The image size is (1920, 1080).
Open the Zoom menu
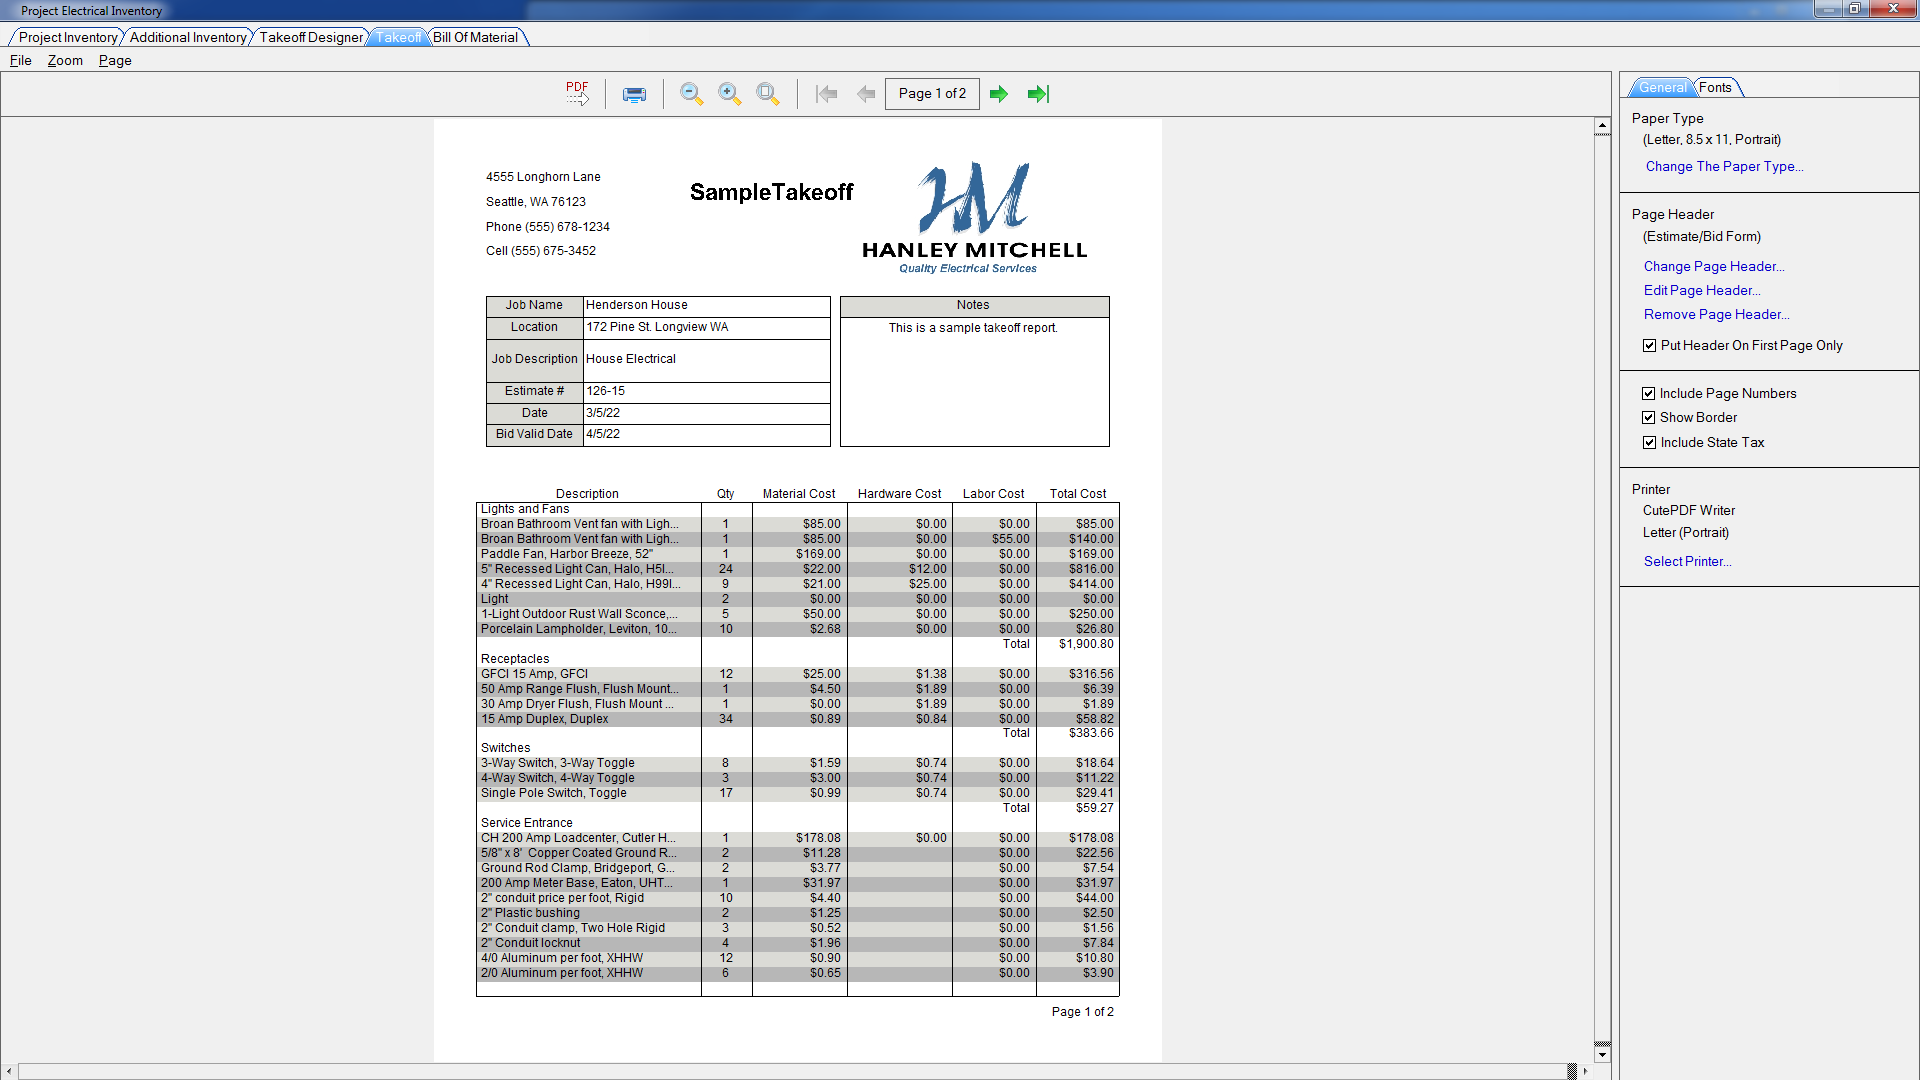click(65, 60)
